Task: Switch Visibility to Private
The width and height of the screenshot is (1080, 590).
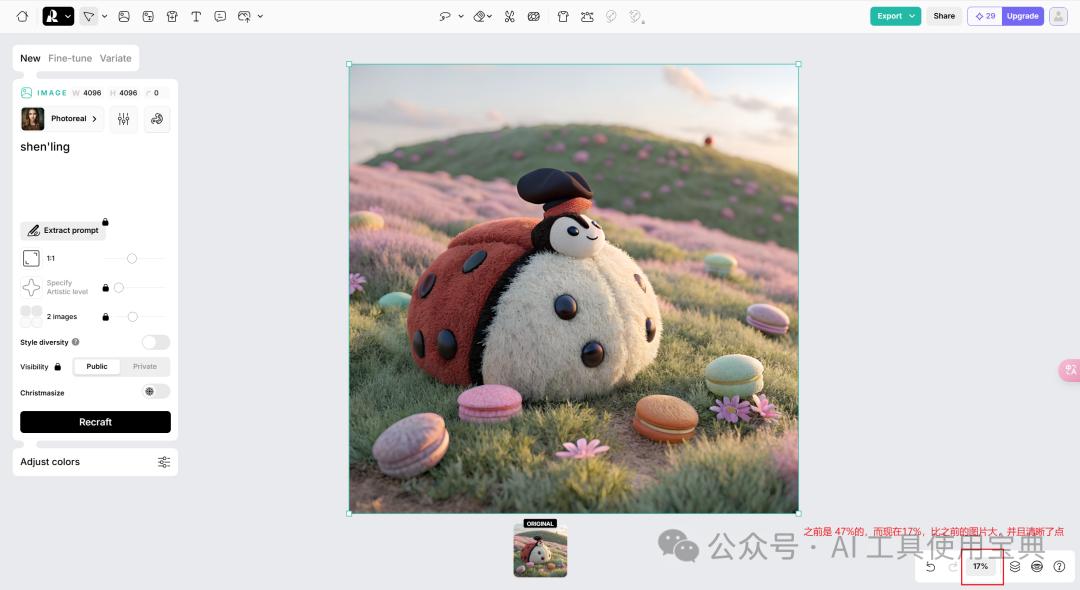Action: click(144, 366)
